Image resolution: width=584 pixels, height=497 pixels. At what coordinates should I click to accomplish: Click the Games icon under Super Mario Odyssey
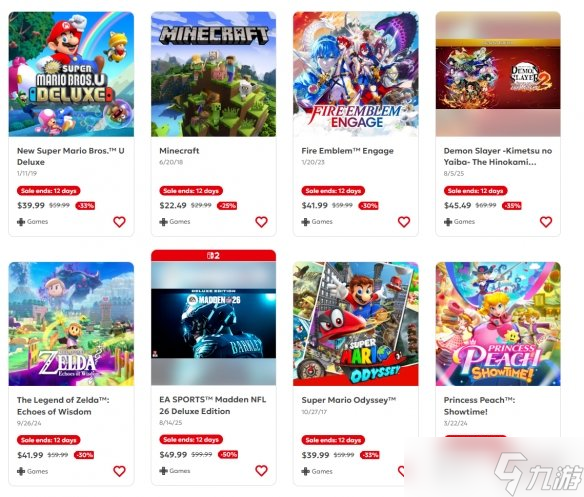point(305,471)
